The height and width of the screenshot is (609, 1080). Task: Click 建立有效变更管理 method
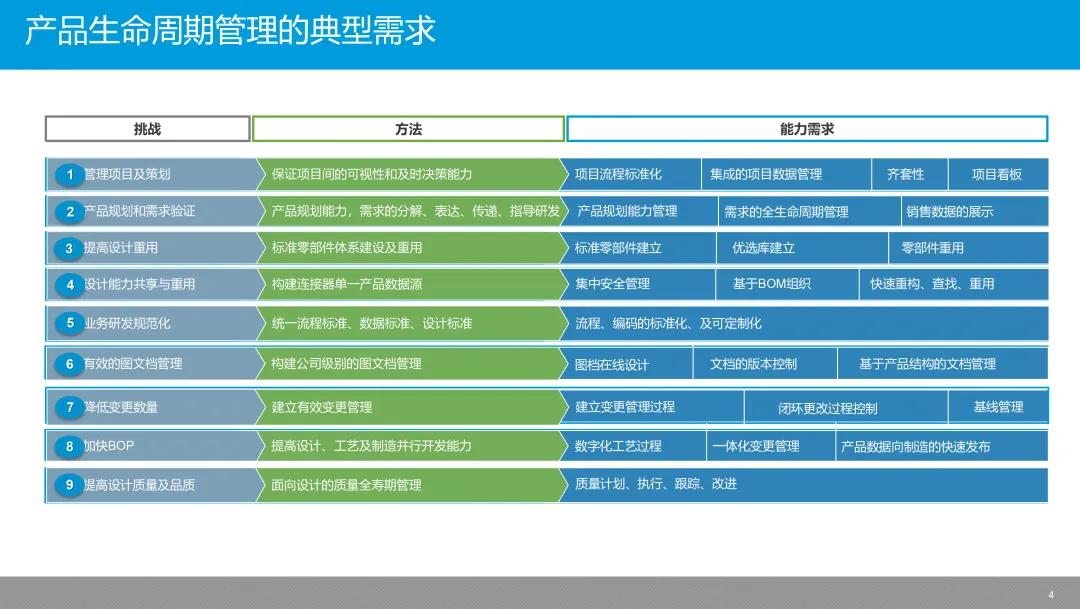coord(411,407)
